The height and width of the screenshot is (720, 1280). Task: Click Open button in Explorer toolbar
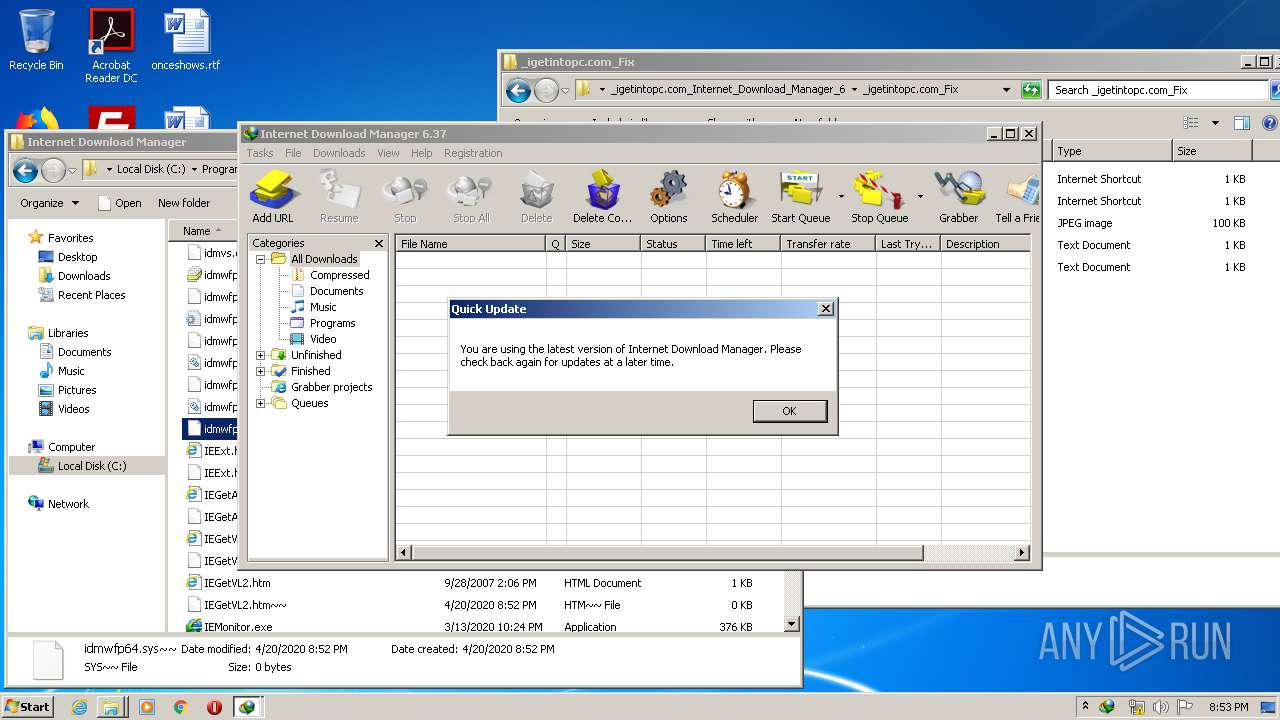119,203
